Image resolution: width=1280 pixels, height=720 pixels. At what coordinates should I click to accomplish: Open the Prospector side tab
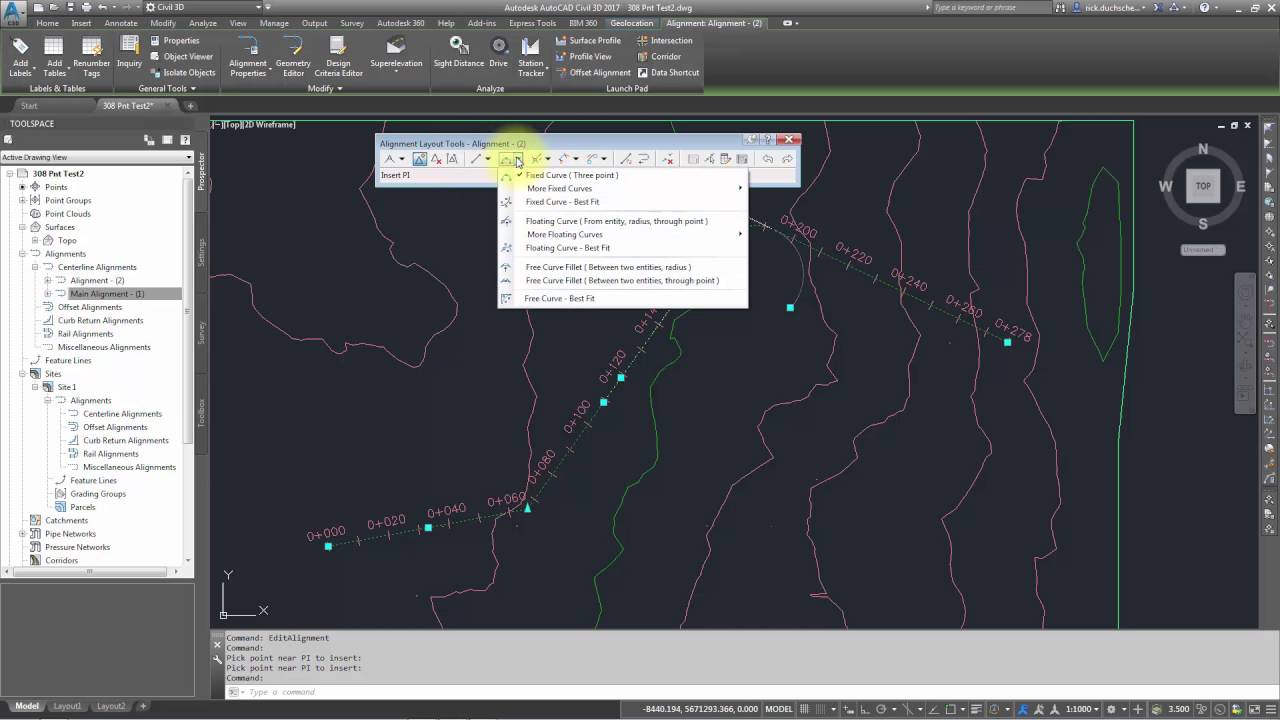(201, 171)
